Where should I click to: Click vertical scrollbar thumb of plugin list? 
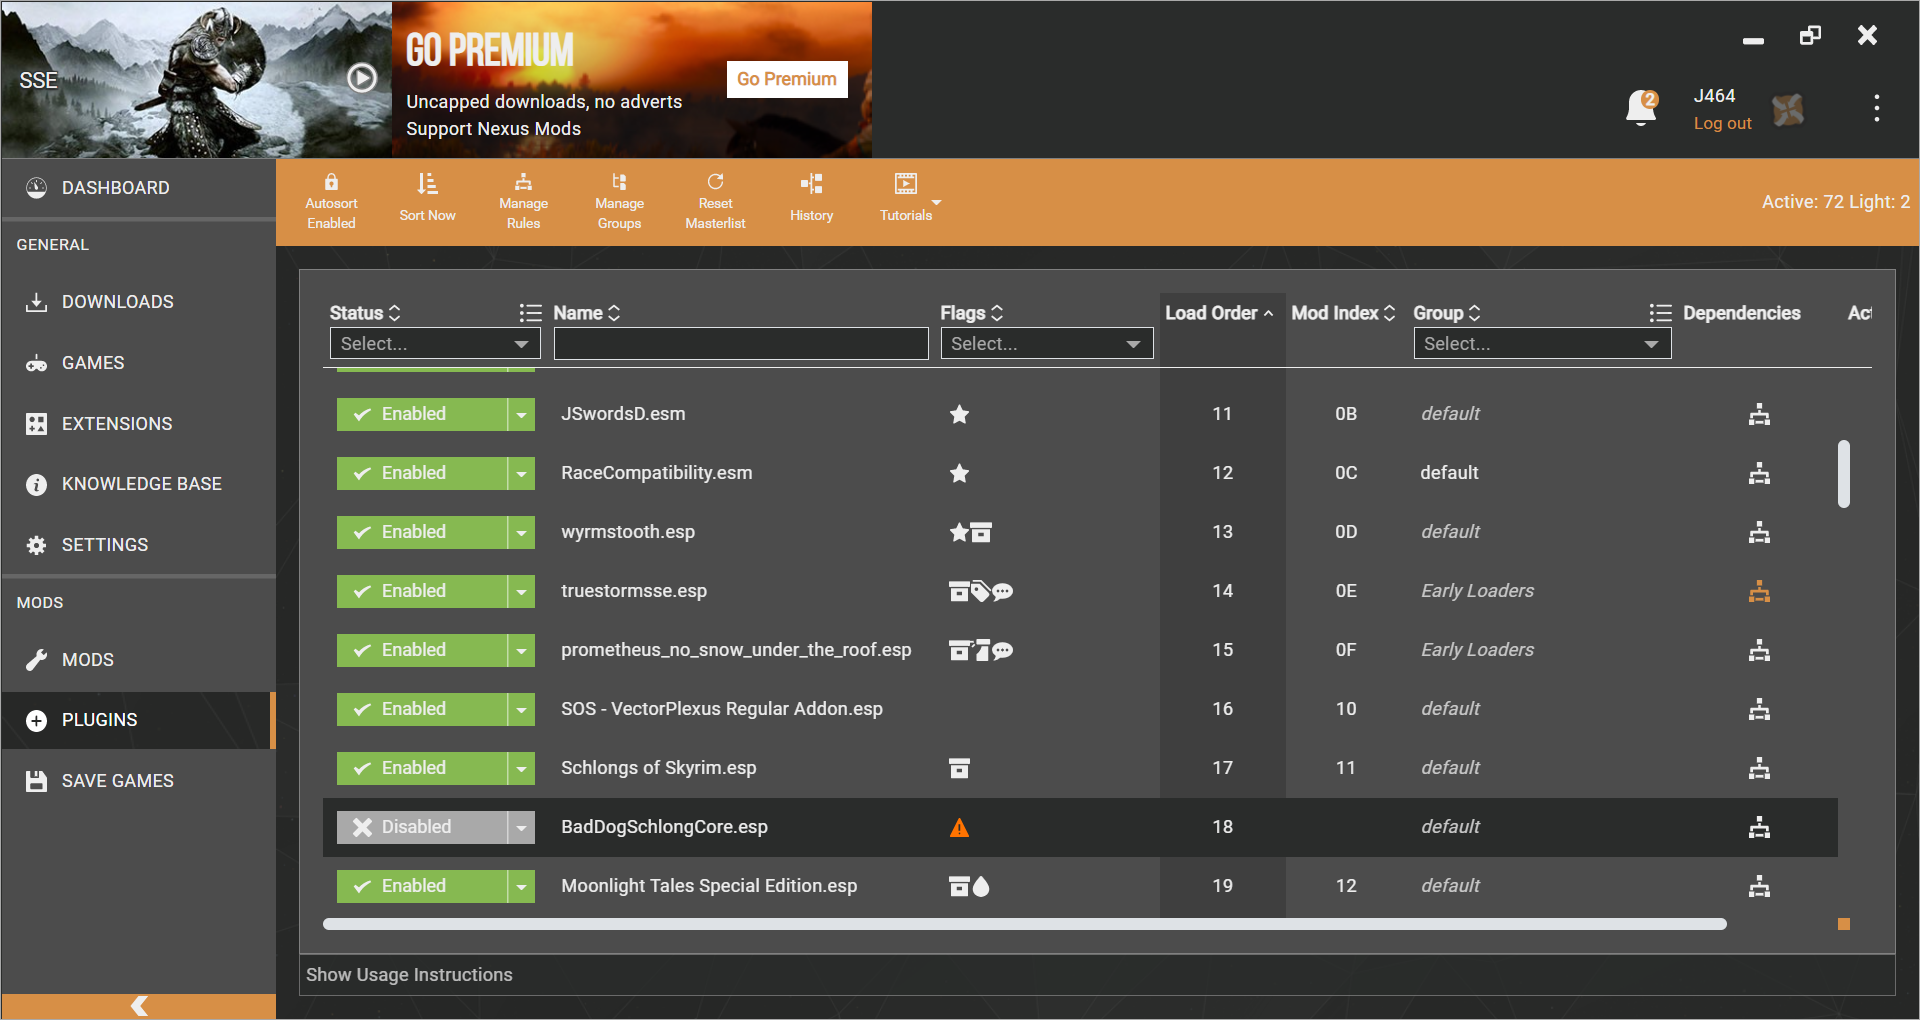[1843, 474]
